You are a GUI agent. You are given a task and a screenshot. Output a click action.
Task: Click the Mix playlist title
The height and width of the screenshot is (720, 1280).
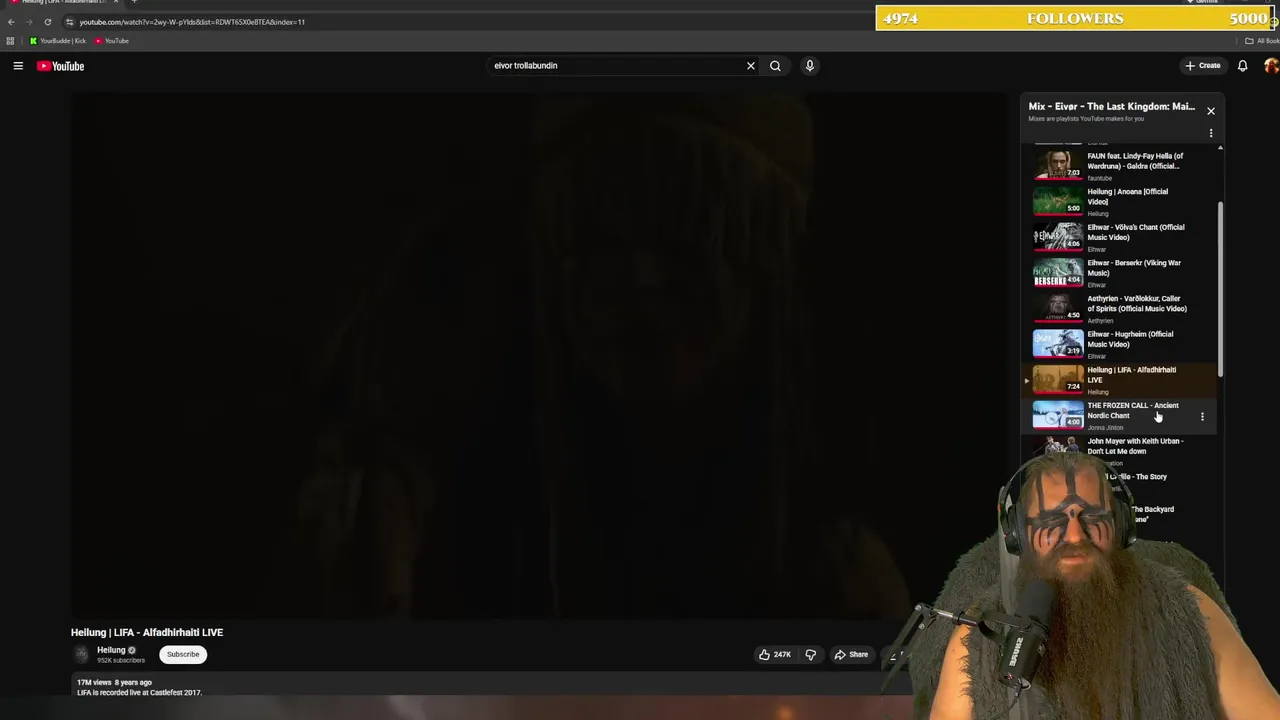(x=1111, y=106)
